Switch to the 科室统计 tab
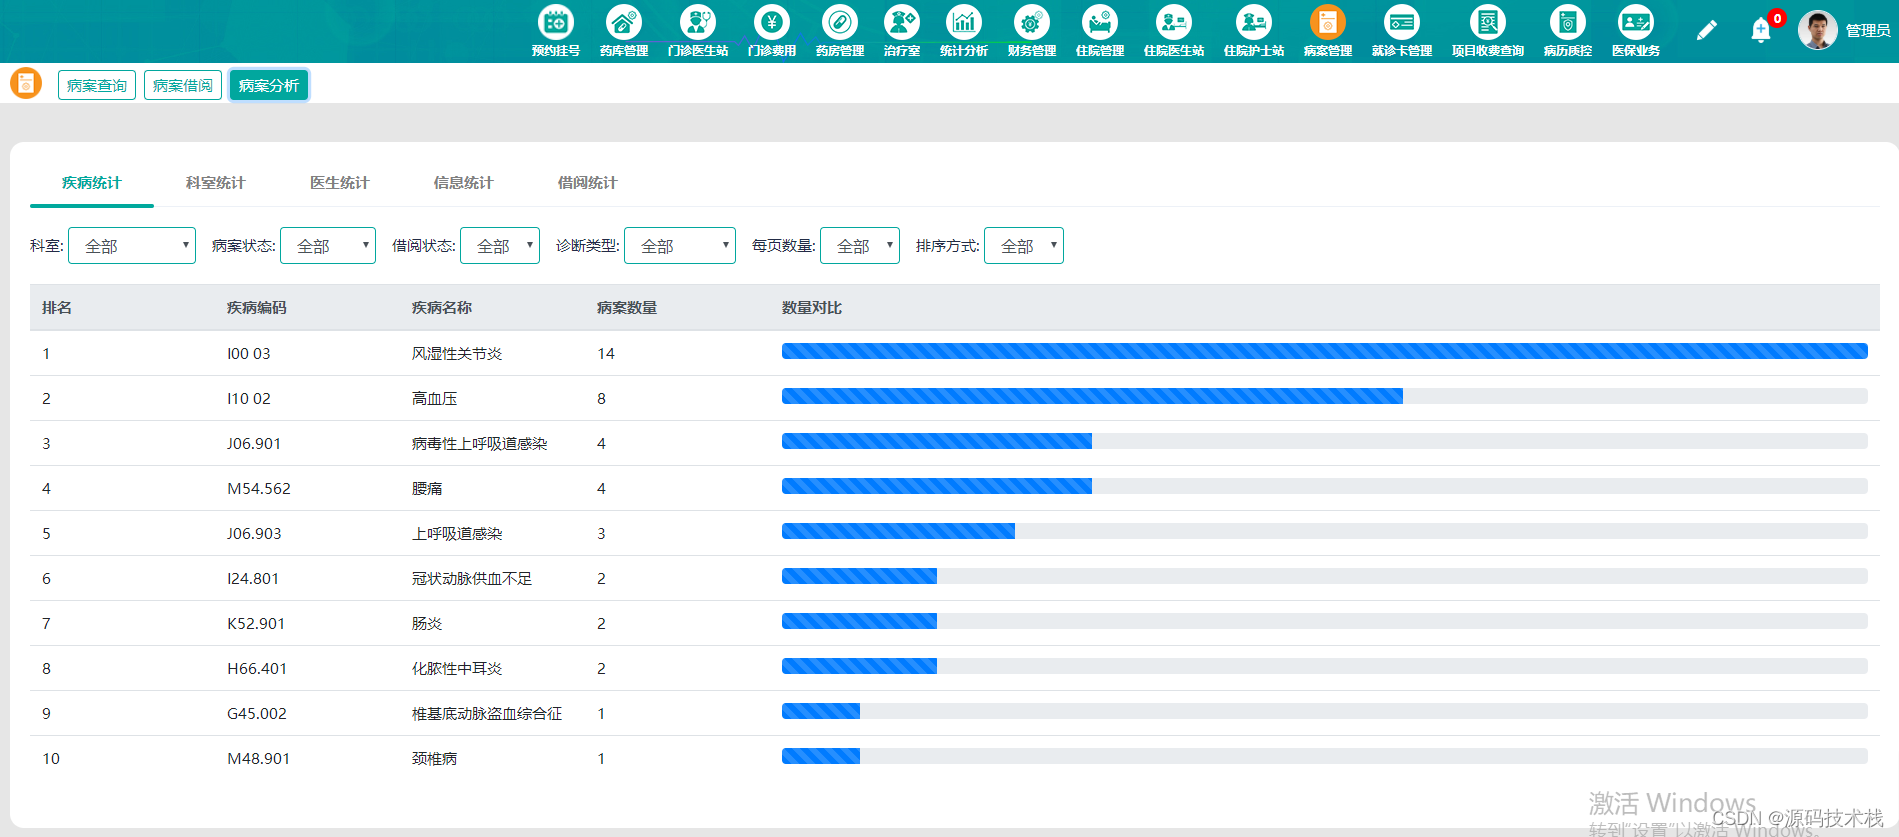The width and height of the screenshot is (1899, 837). point(216,183)
